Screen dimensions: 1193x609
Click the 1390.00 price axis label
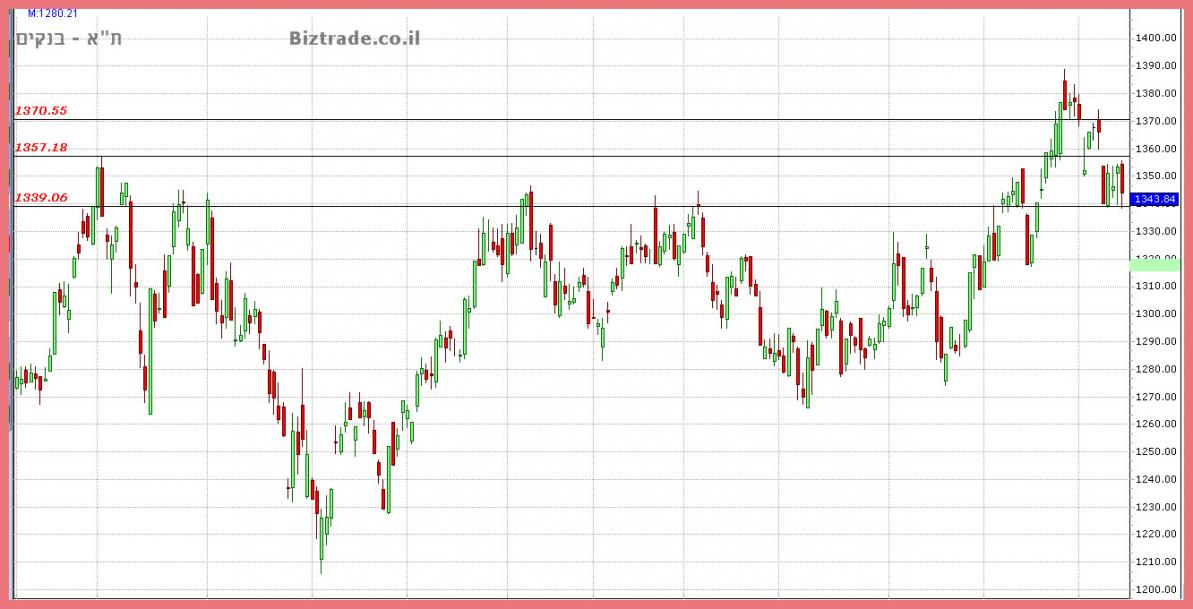1155,66
